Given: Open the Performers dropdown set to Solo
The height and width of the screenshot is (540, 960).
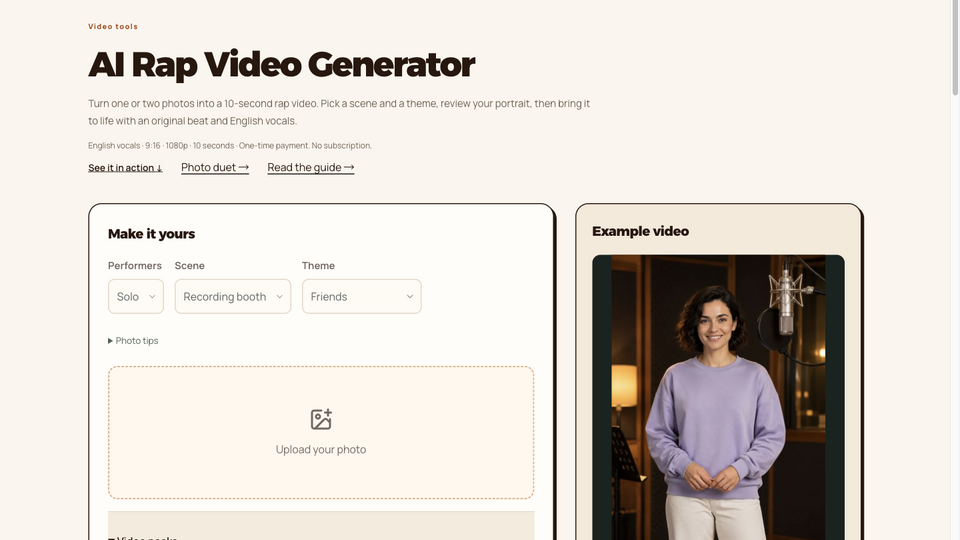Looking at the screenshot, I should coord(136,296).
